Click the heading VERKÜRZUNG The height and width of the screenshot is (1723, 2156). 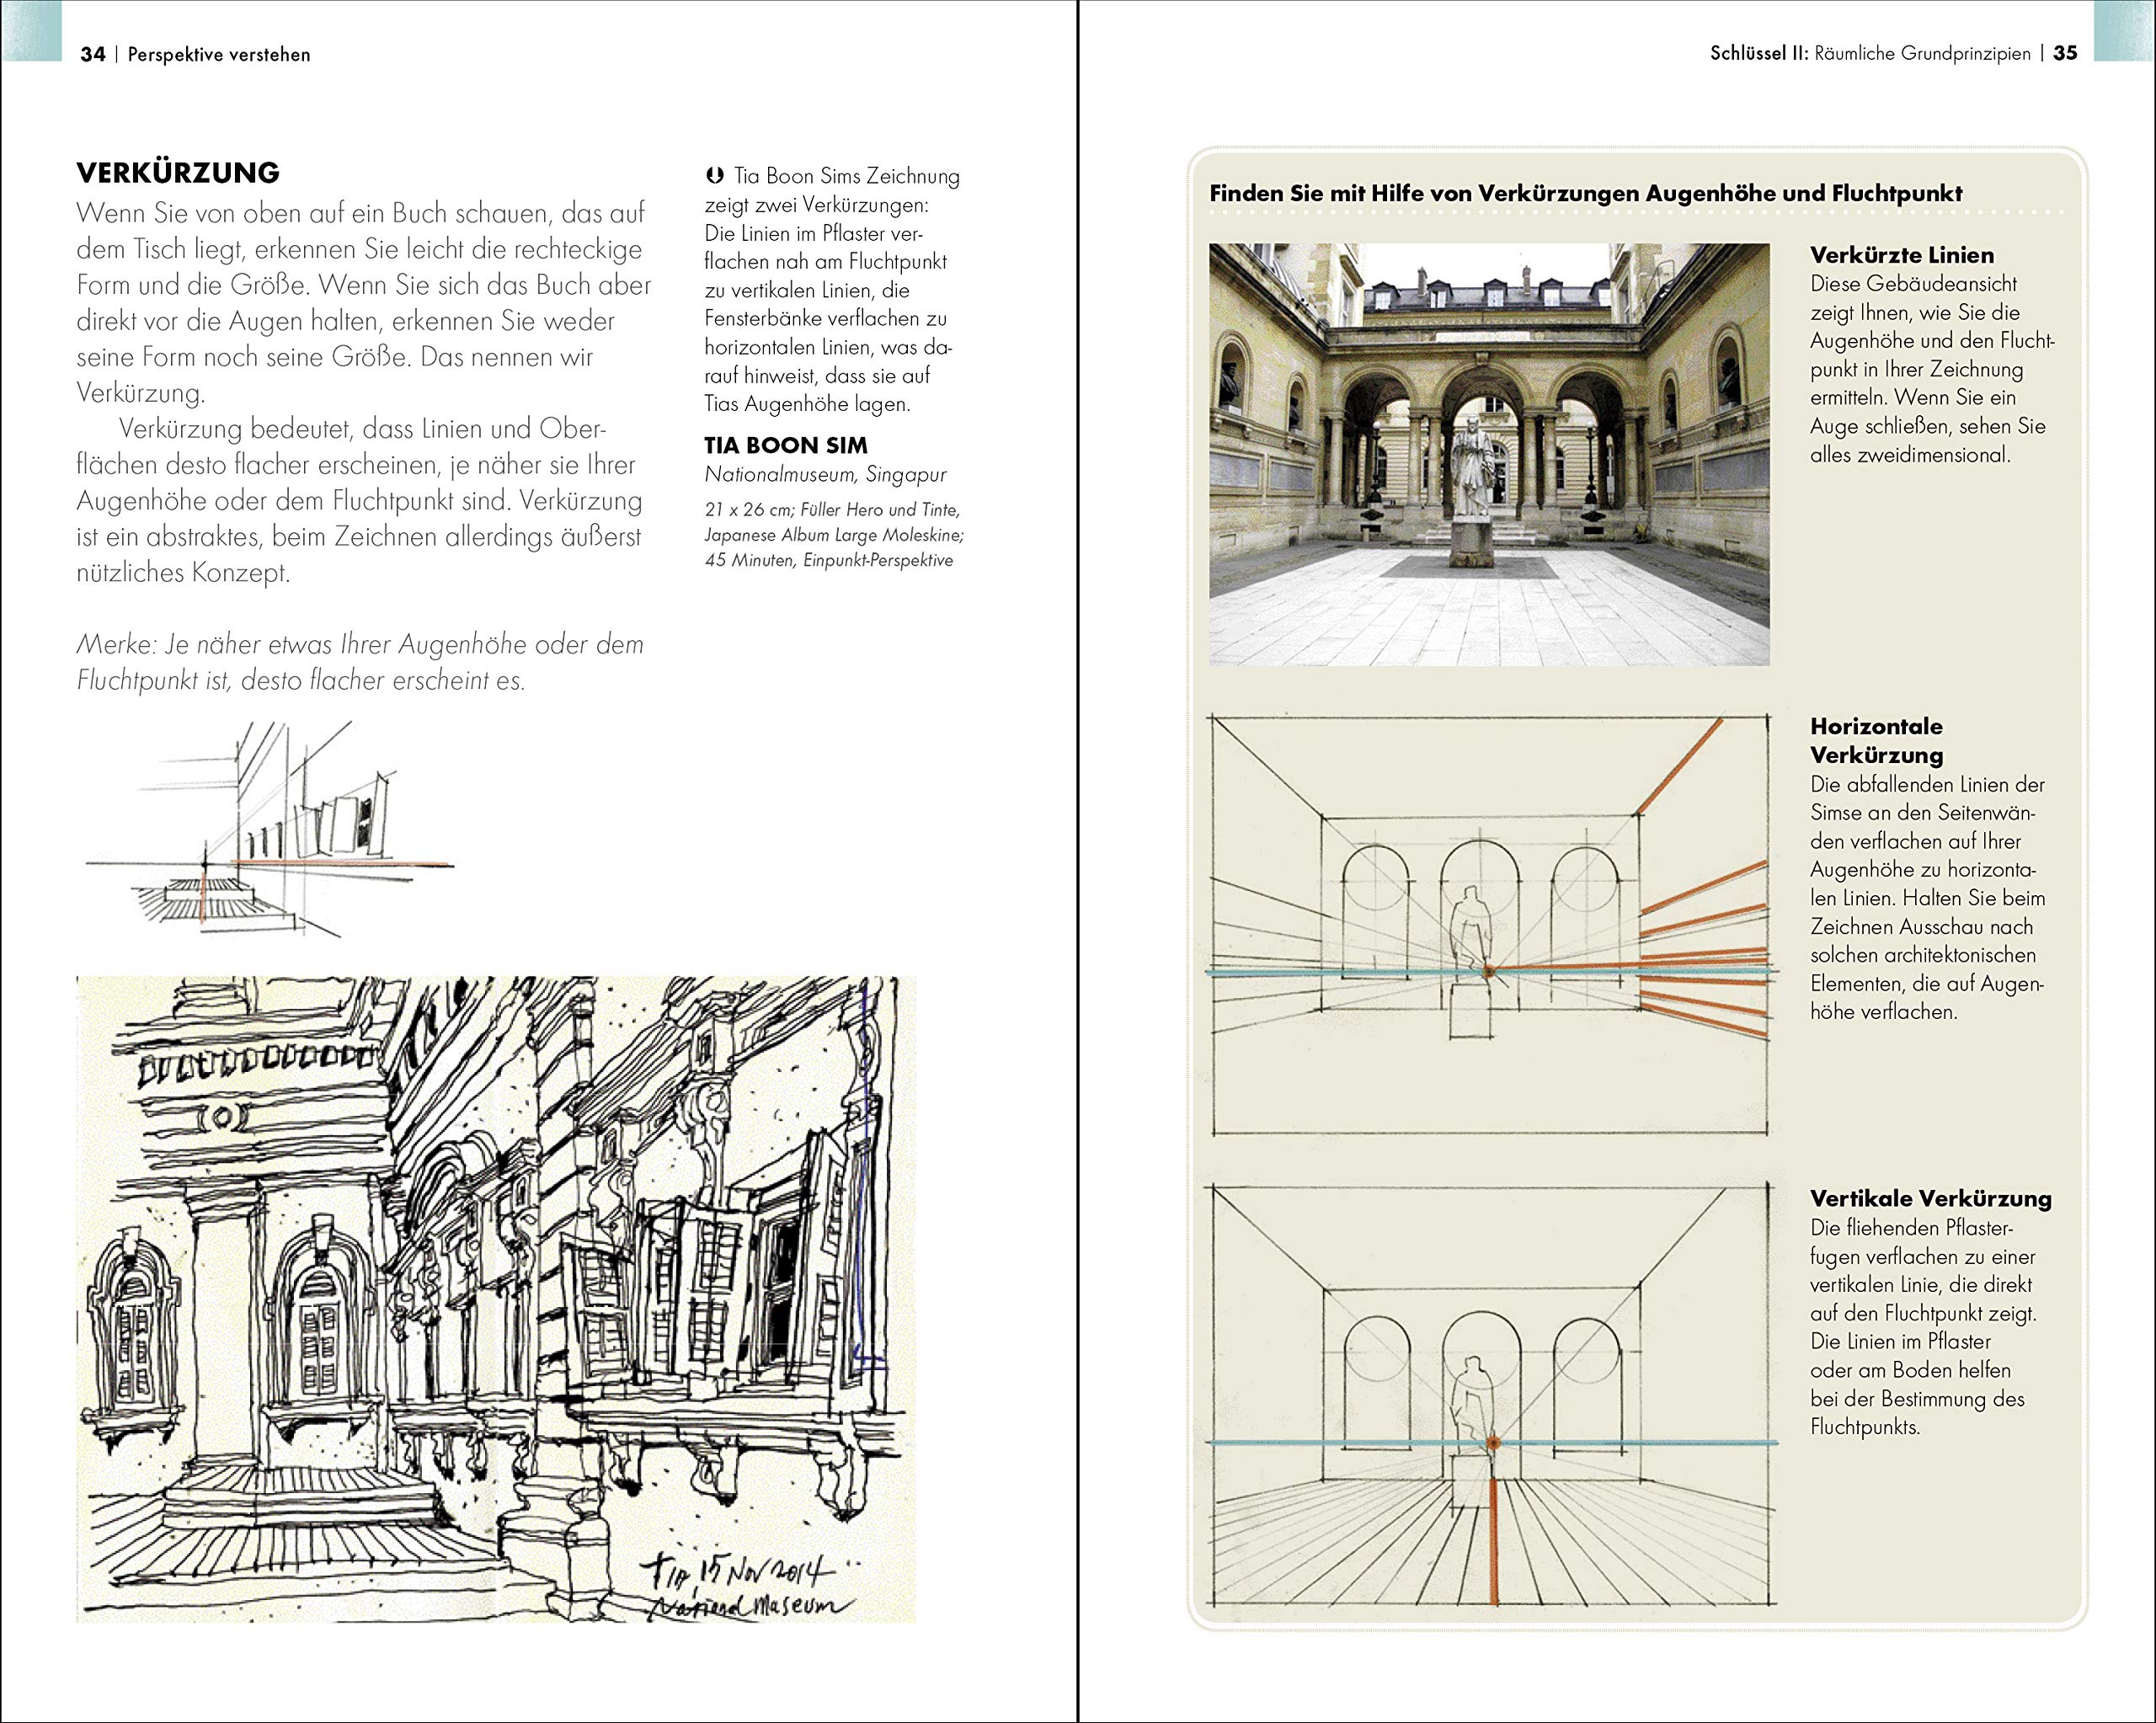point(178,172)
